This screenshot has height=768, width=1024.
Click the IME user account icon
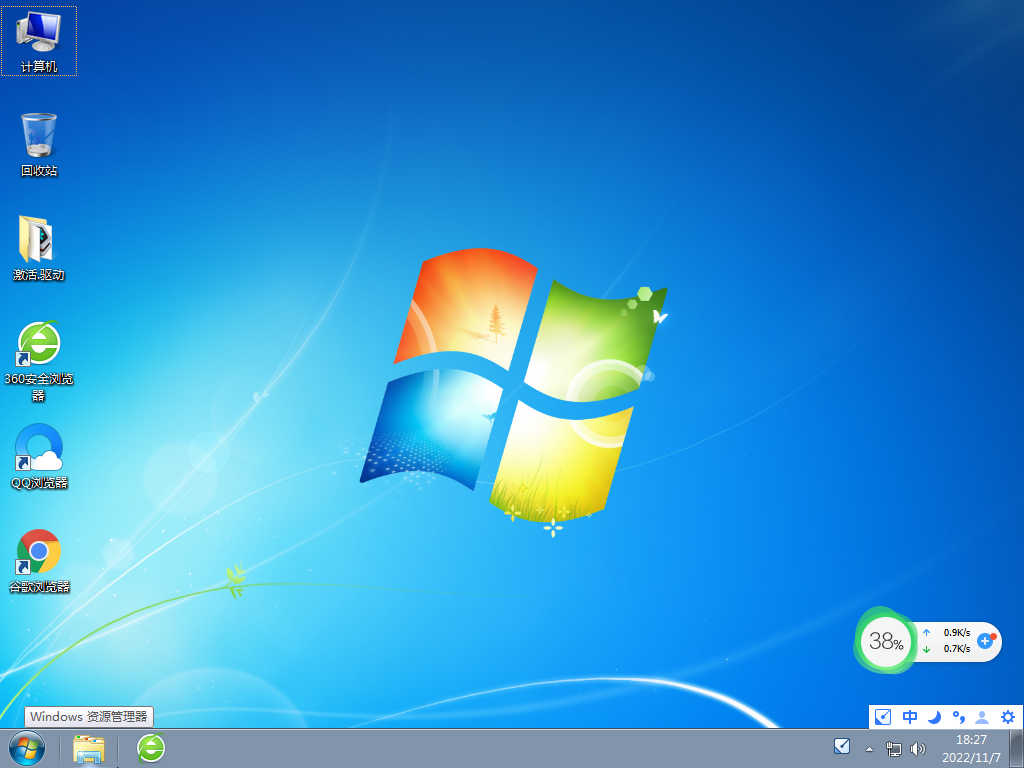(x=983, y=717)
